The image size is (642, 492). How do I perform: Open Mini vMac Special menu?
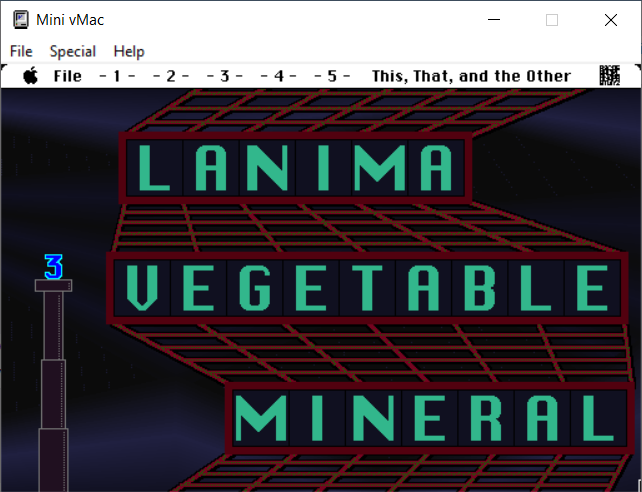click(72, 52)
